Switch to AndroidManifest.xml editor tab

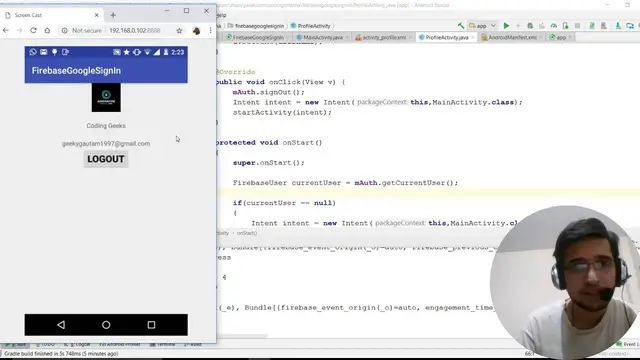pyautogui.click(x=512, y=37)
